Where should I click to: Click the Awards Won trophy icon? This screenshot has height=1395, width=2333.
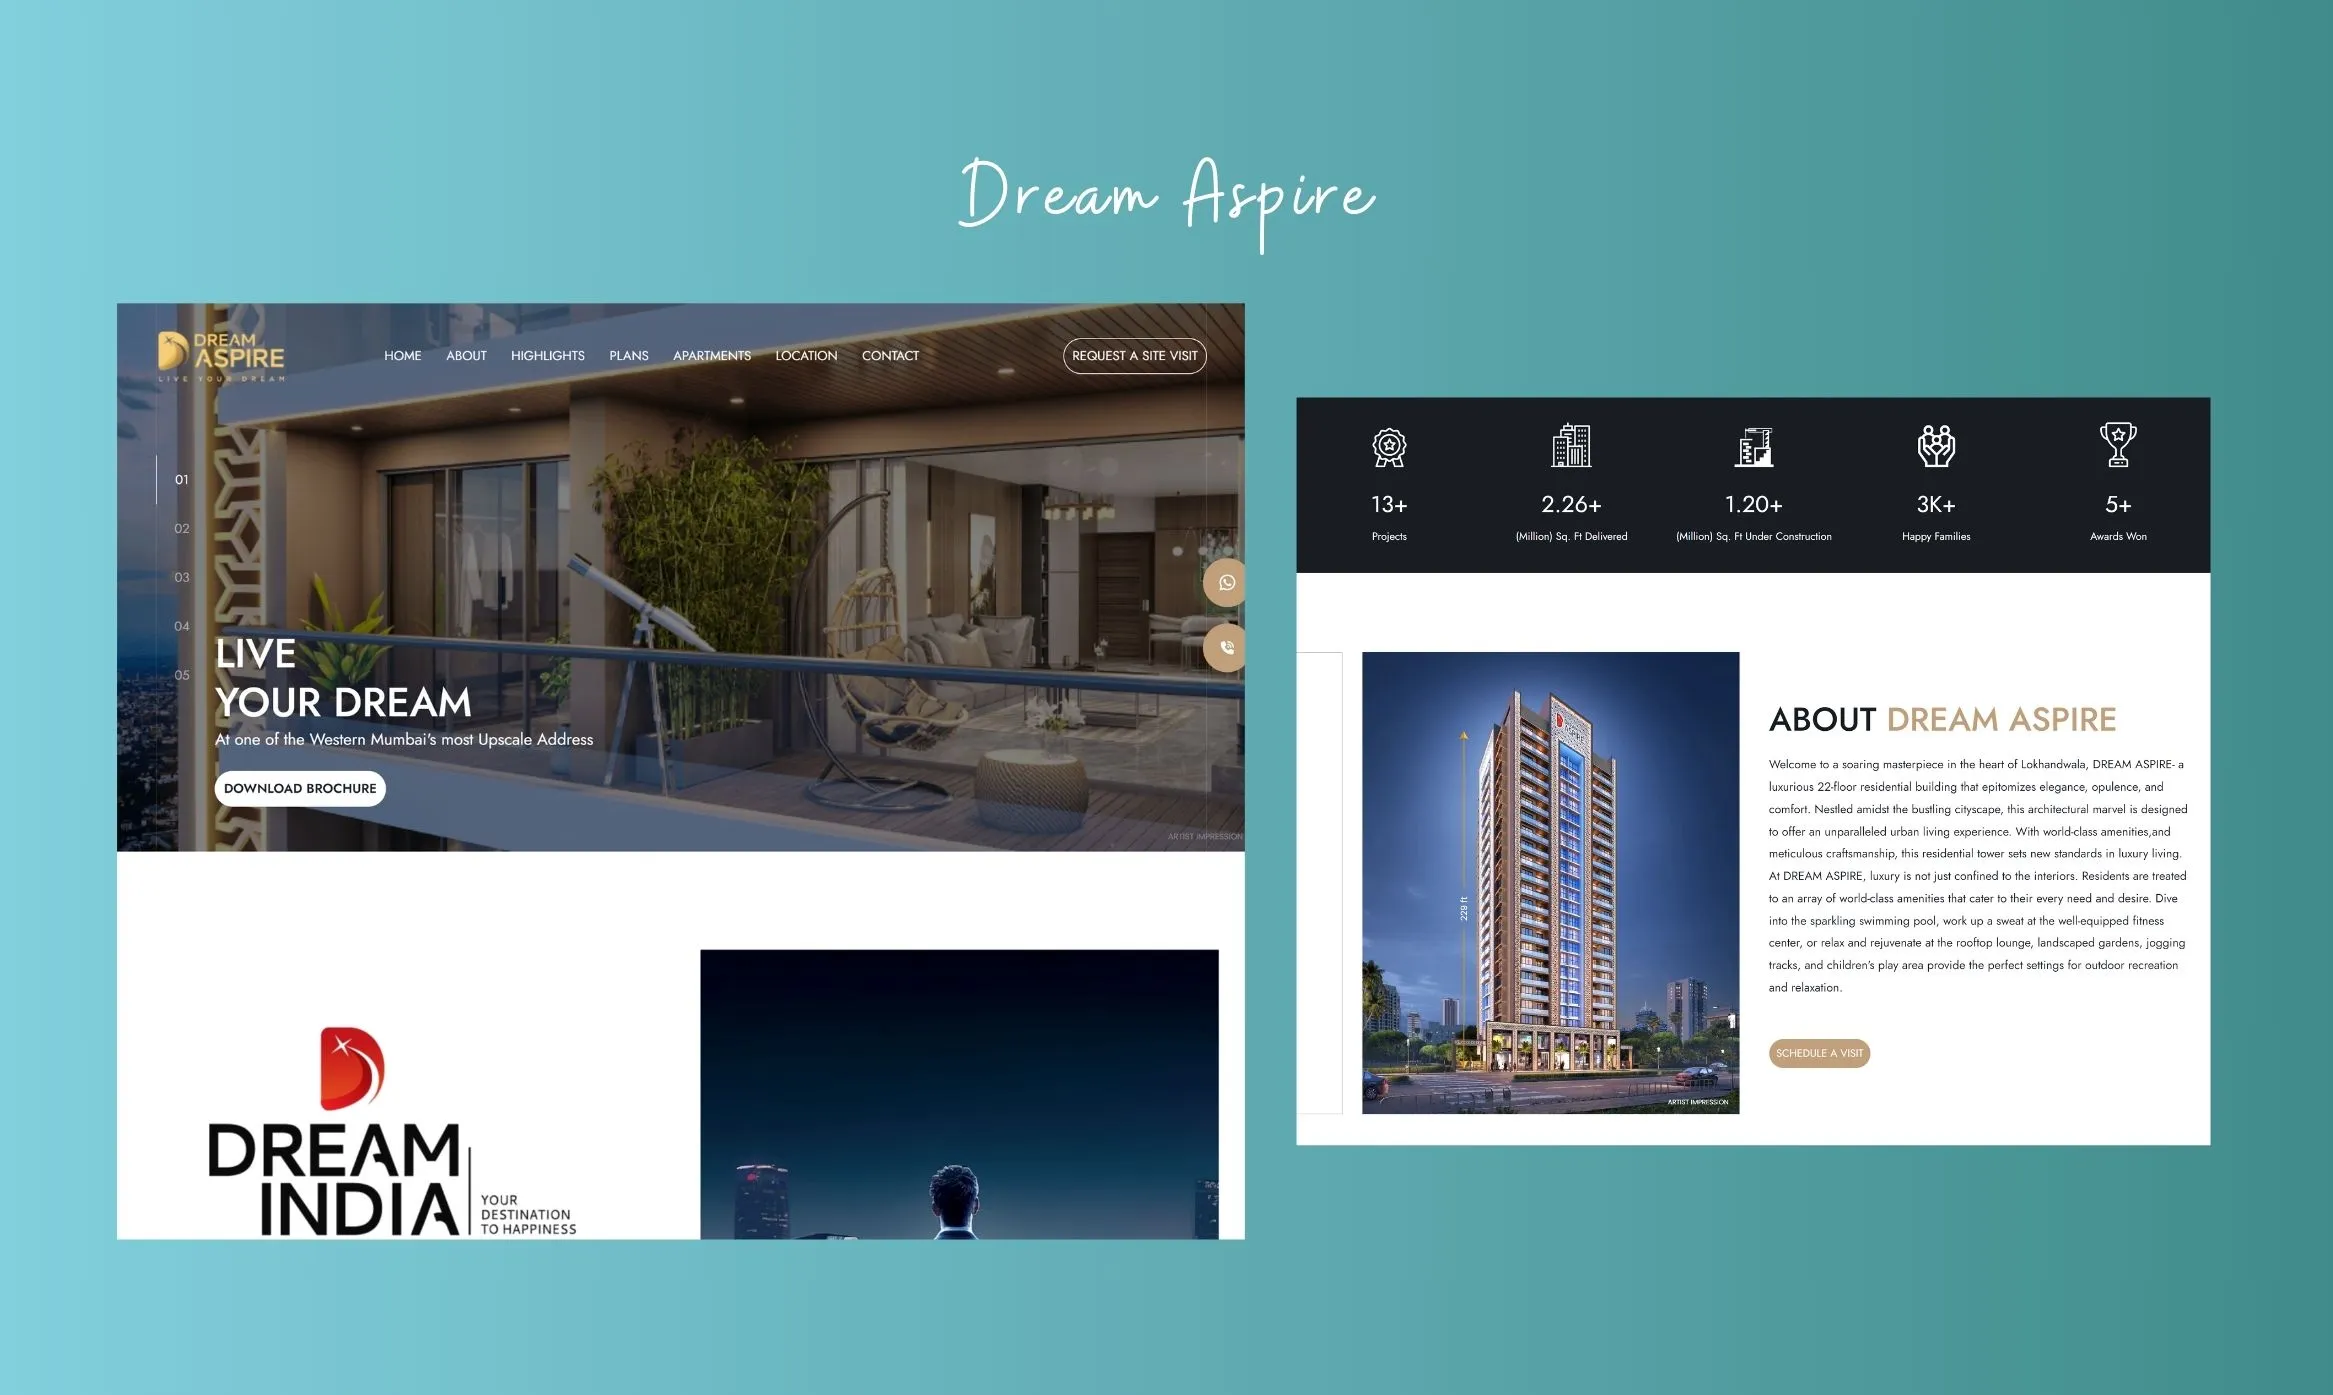tap(2117, 445)
